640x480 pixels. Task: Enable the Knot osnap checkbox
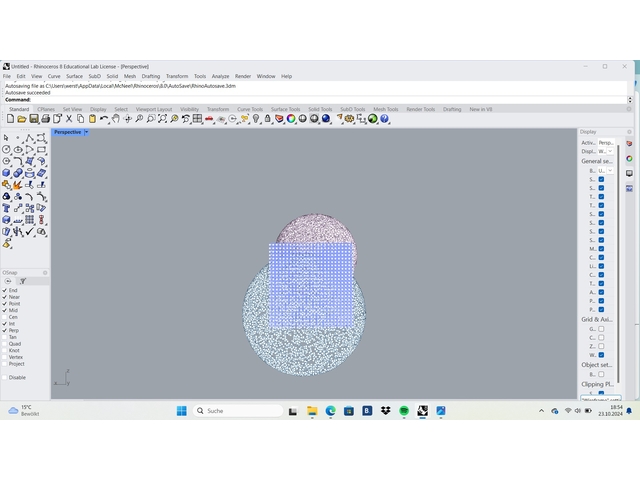[x=5, y=350]
